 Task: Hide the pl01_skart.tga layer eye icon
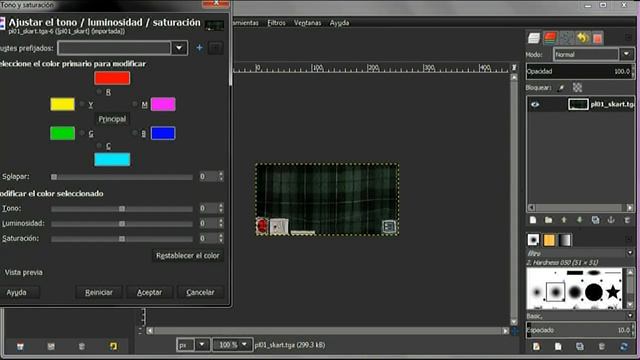pos(535,104)
